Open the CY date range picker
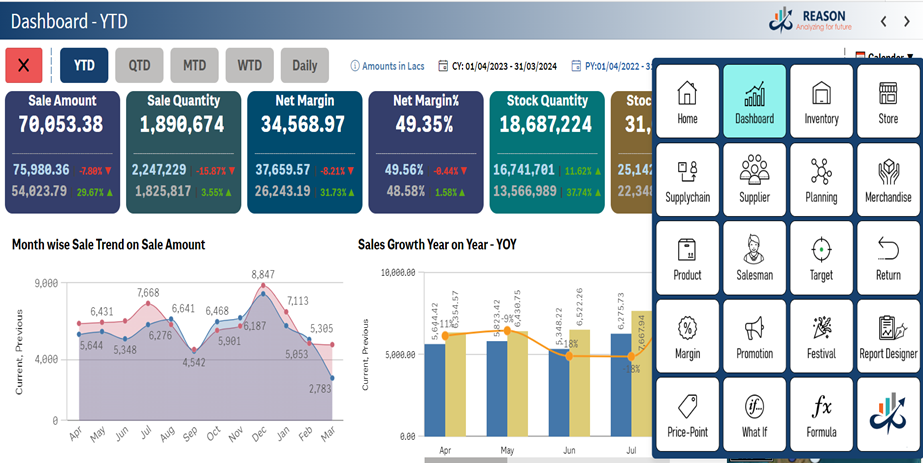This screenshot has width=923, height=463. (x=500, y=66)
